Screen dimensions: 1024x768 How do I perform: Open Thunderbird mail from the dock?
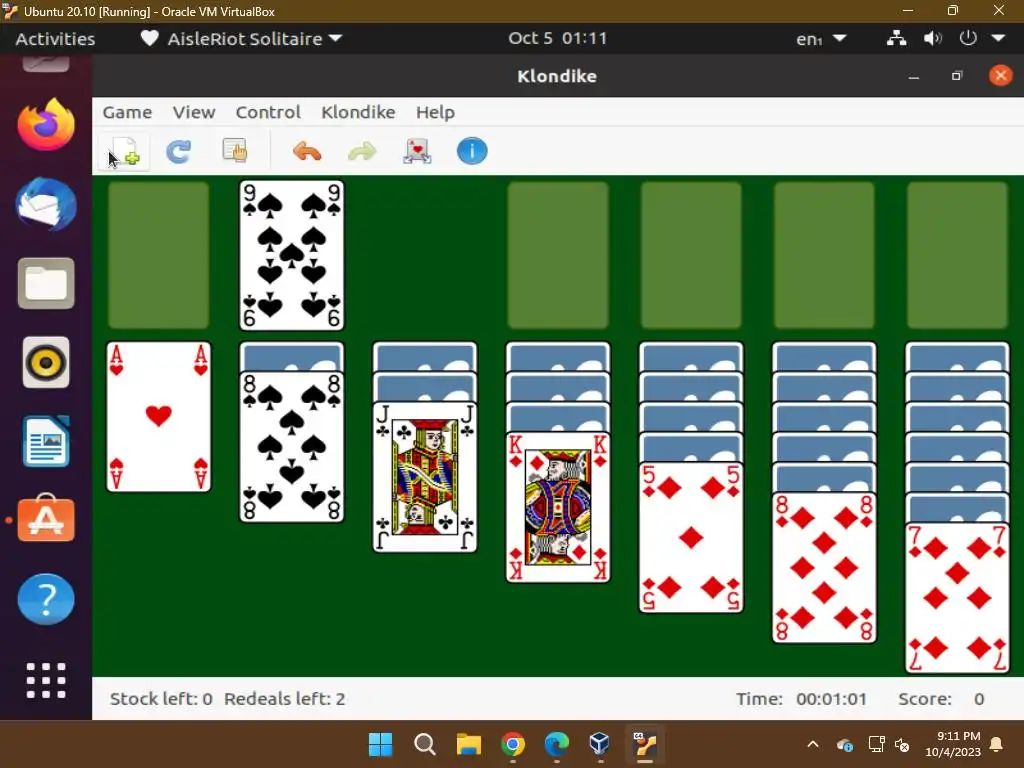46,204
